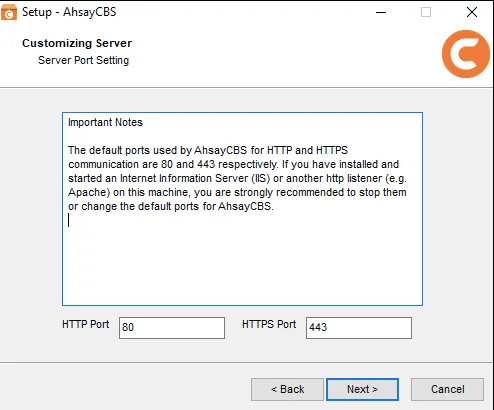494x410 pixels.
Task: Click the 'Important Notes' heading text
Action: click(105, 122)
